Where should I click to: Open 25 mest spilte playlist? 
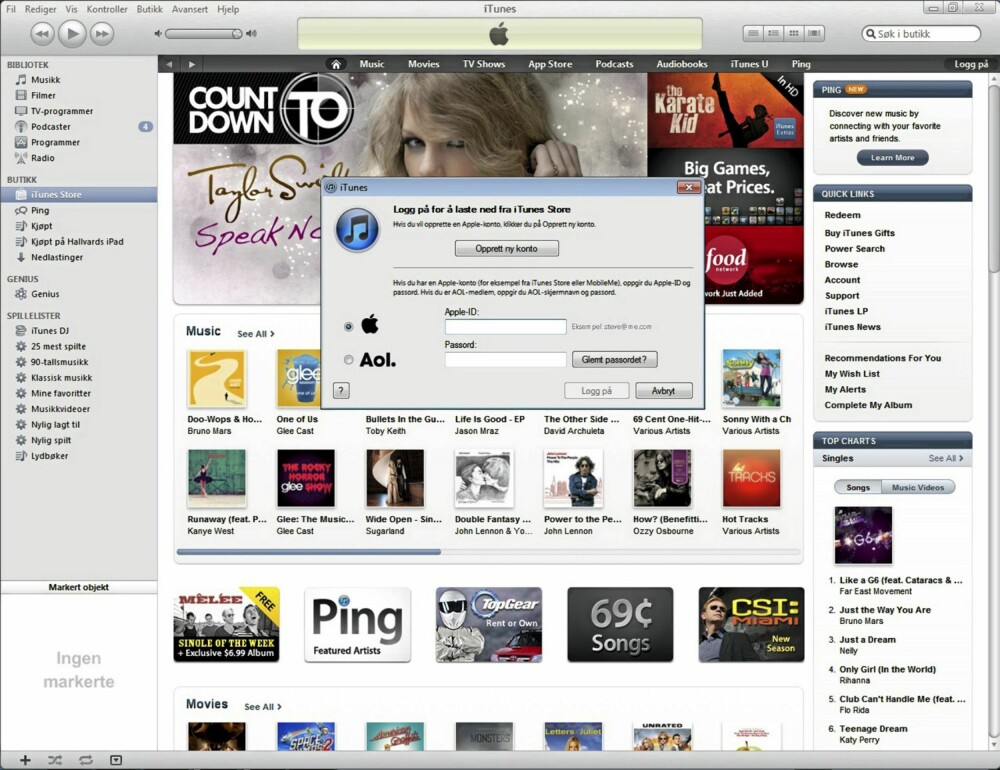[x=58, y=346]
